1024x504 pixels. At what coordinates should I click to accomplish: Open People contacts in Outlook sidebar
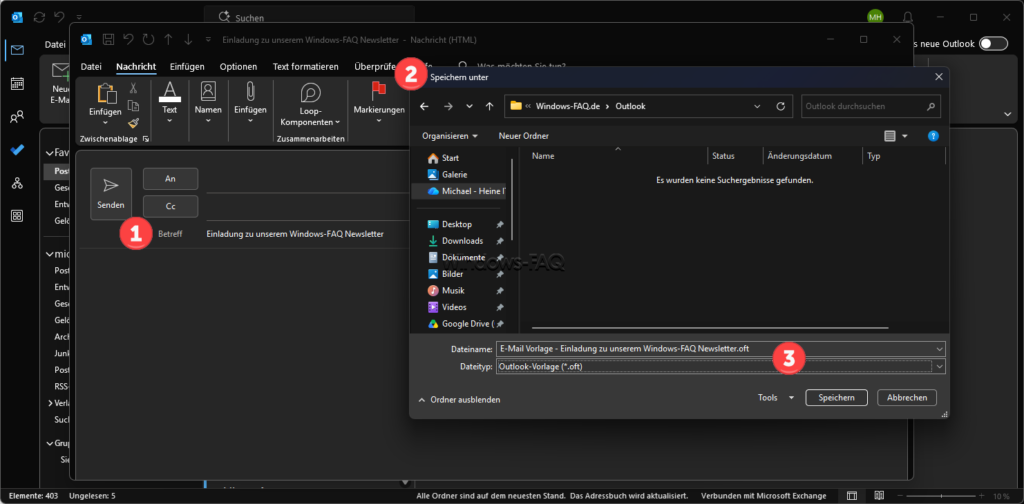[18, 117]
